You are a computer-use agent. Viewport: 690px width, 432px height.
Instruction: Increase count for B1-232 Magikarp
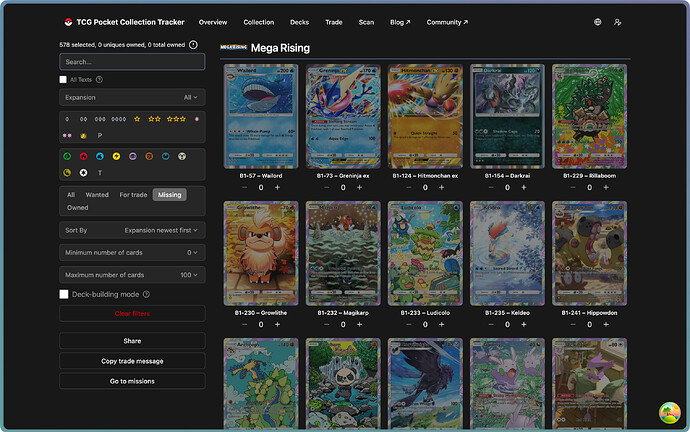360,325
